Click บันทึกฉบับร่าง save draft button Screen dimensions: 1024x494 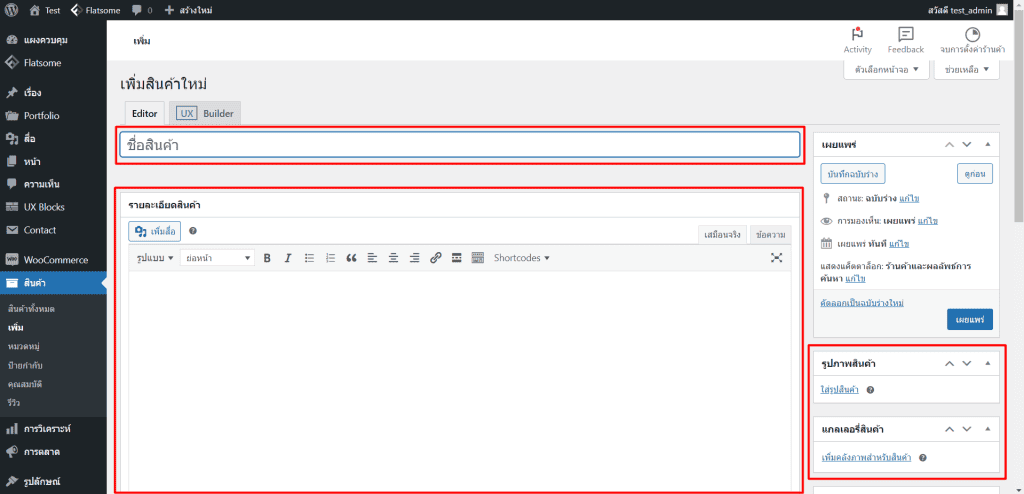coord(852,174)
